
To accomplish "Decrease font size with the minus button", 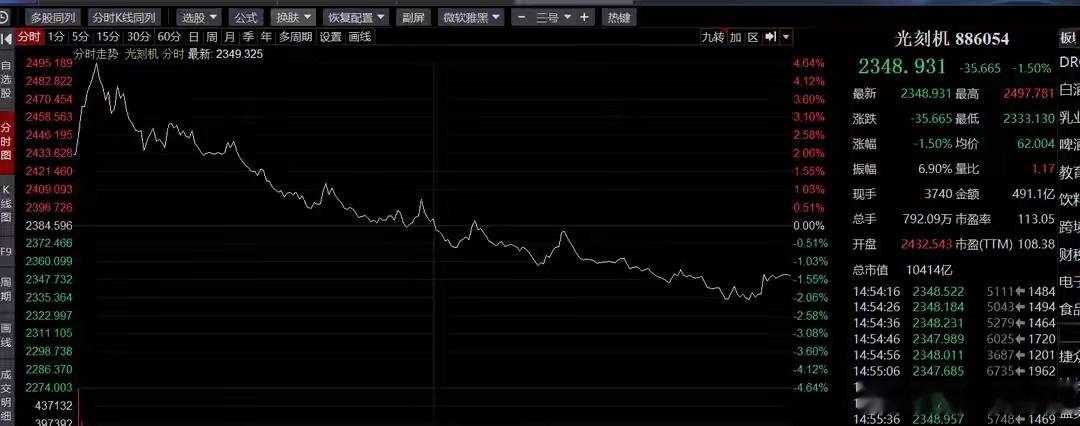I will [x=522, y=17].
